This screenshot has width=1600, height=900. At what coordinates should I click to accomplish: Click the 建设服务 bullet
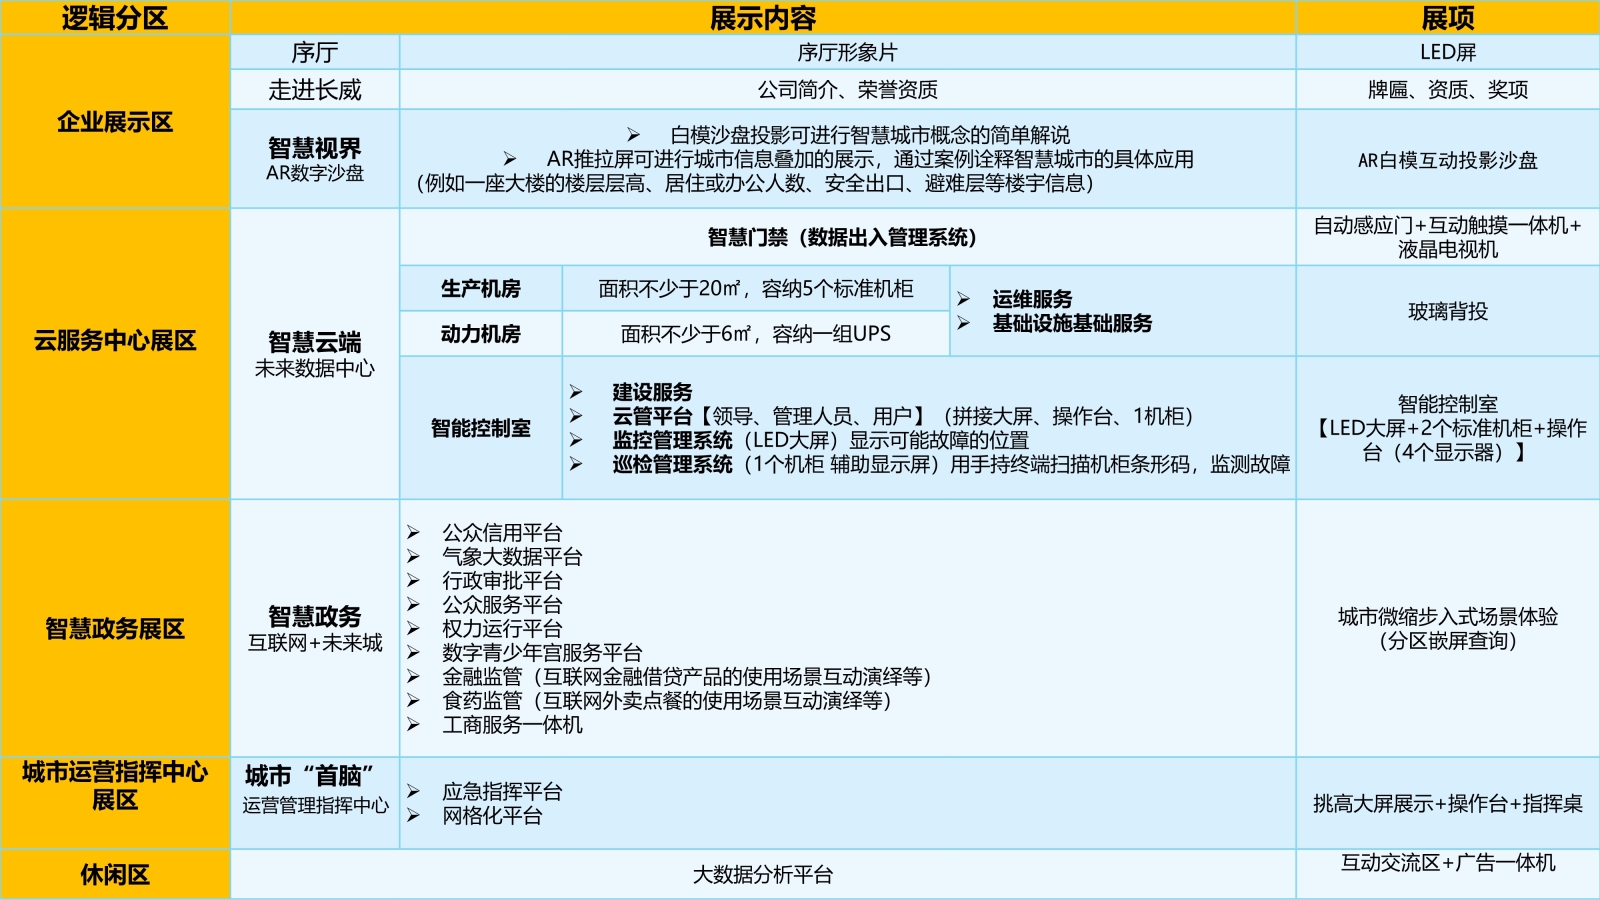[632, 392]
